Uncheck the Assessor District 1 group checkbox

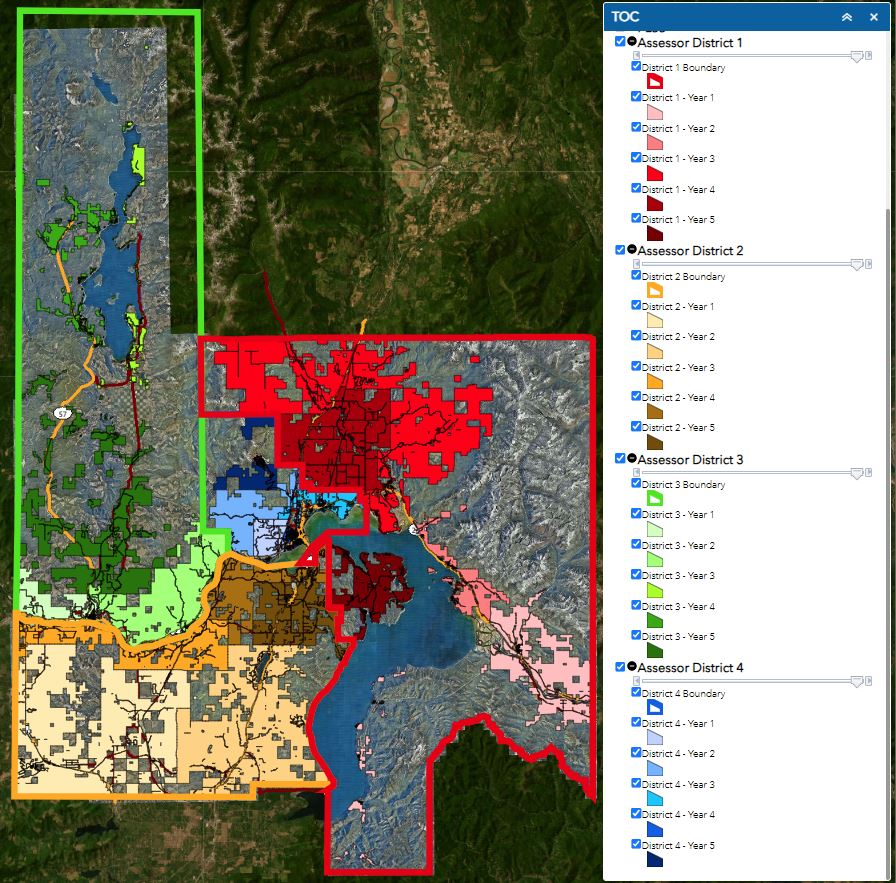[618, 43]
